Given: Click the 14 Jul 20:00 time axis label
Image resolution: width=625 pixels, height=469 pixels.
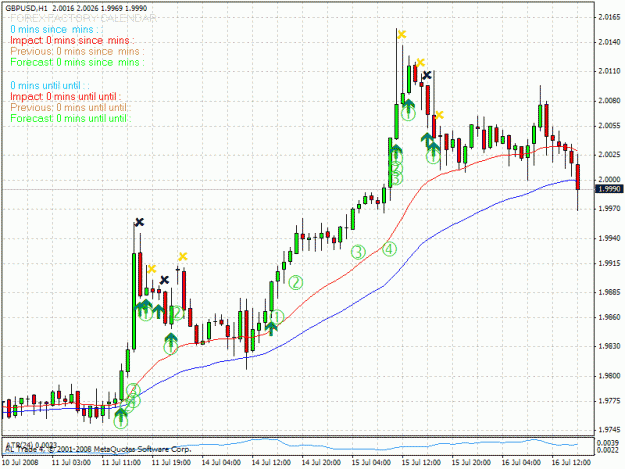Looking at the screenshot, I should point(321,462).
